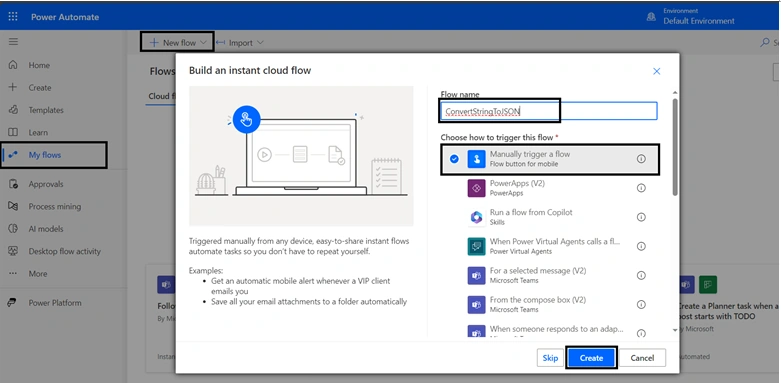Click the More ellipsis icon in sidebar

click(x=13, y=273)
